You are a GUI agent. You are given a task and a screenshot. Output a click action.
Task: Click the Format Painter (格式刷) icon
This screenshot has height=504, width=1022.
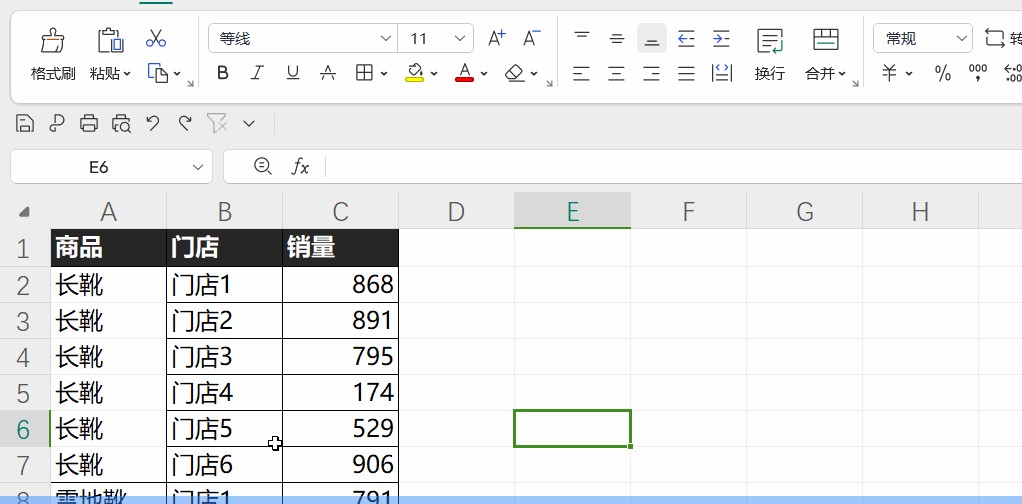pyautogui.click(x=53, y=40)
